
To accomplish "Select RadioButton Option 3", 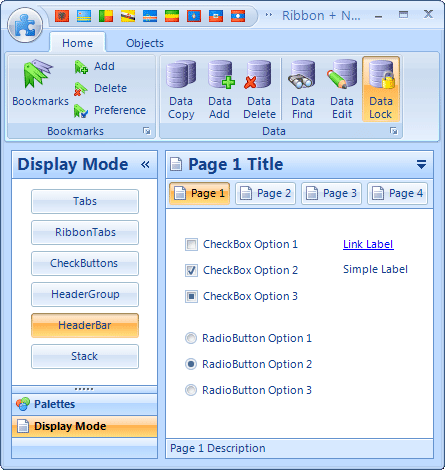I will 191,390.
